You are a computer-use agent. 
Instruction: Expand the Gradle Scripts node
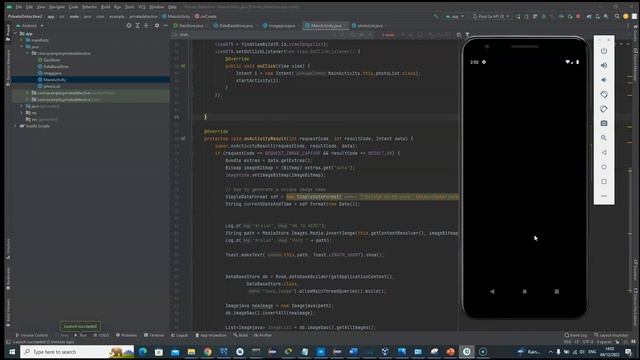(16, 126)
